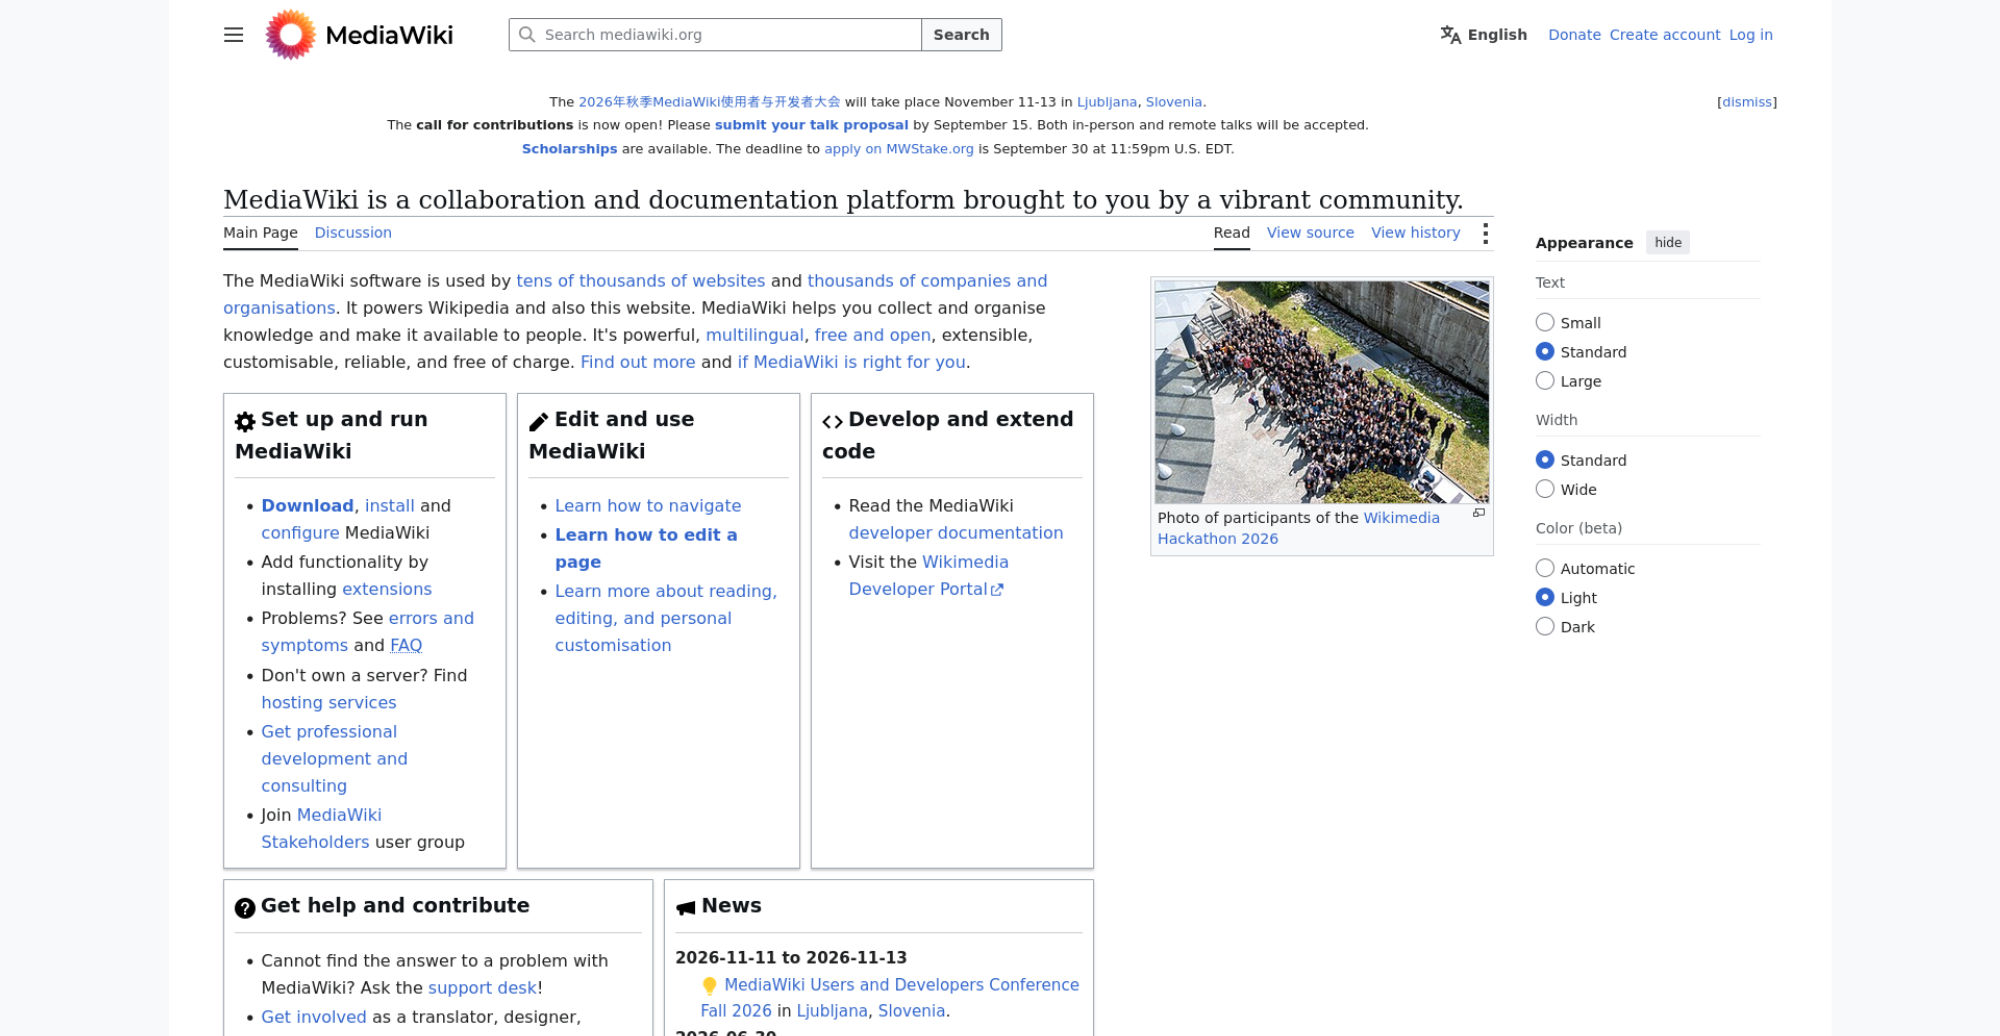2000x1036 pixels.
Task: Dismiss the conference banner notice
Action: pos(1747,102)
